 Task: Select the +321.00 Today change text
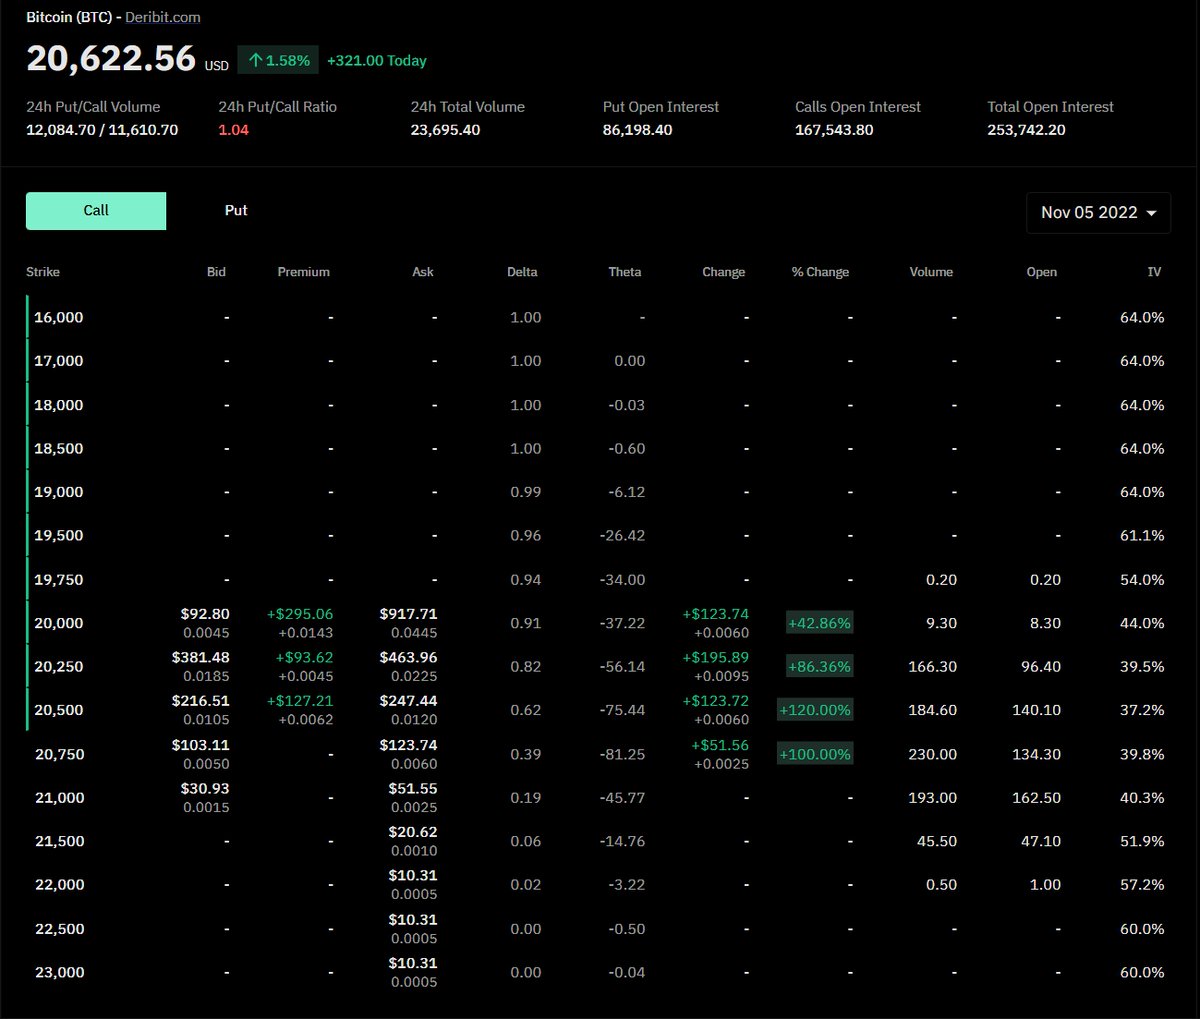[376, 60]
